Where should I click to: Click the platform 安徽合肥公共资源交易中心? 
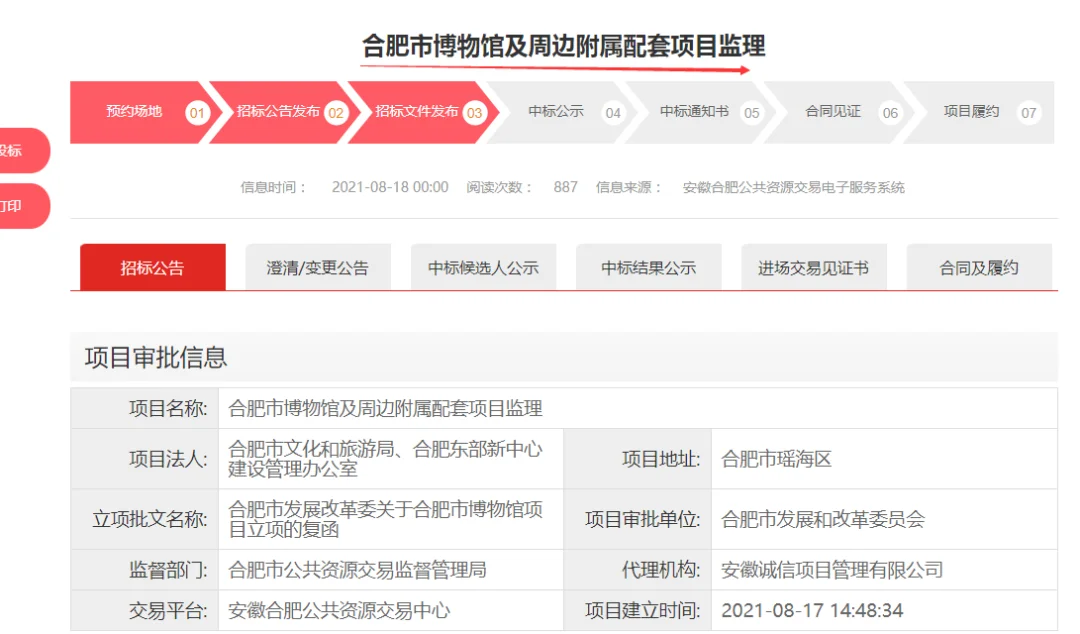(339, 611)
